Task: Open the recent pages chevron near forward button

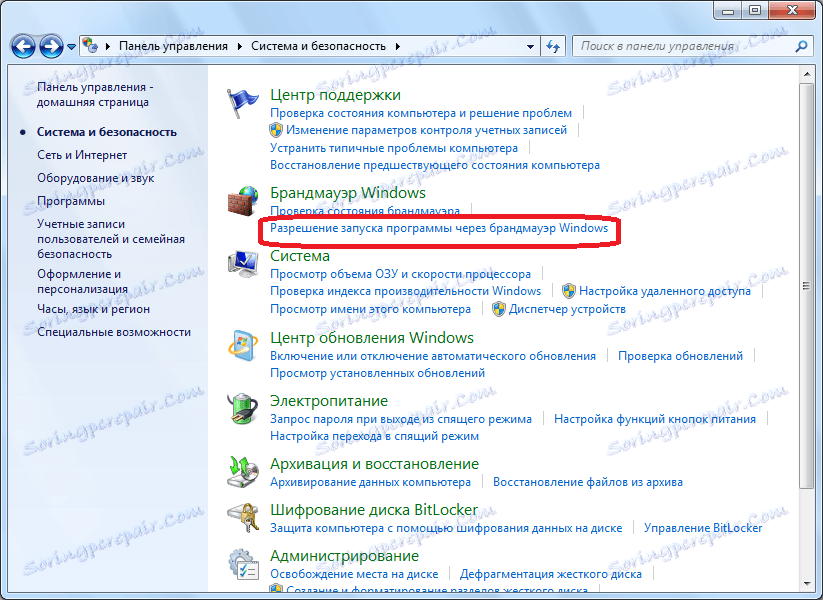Action: pos(69,45)
